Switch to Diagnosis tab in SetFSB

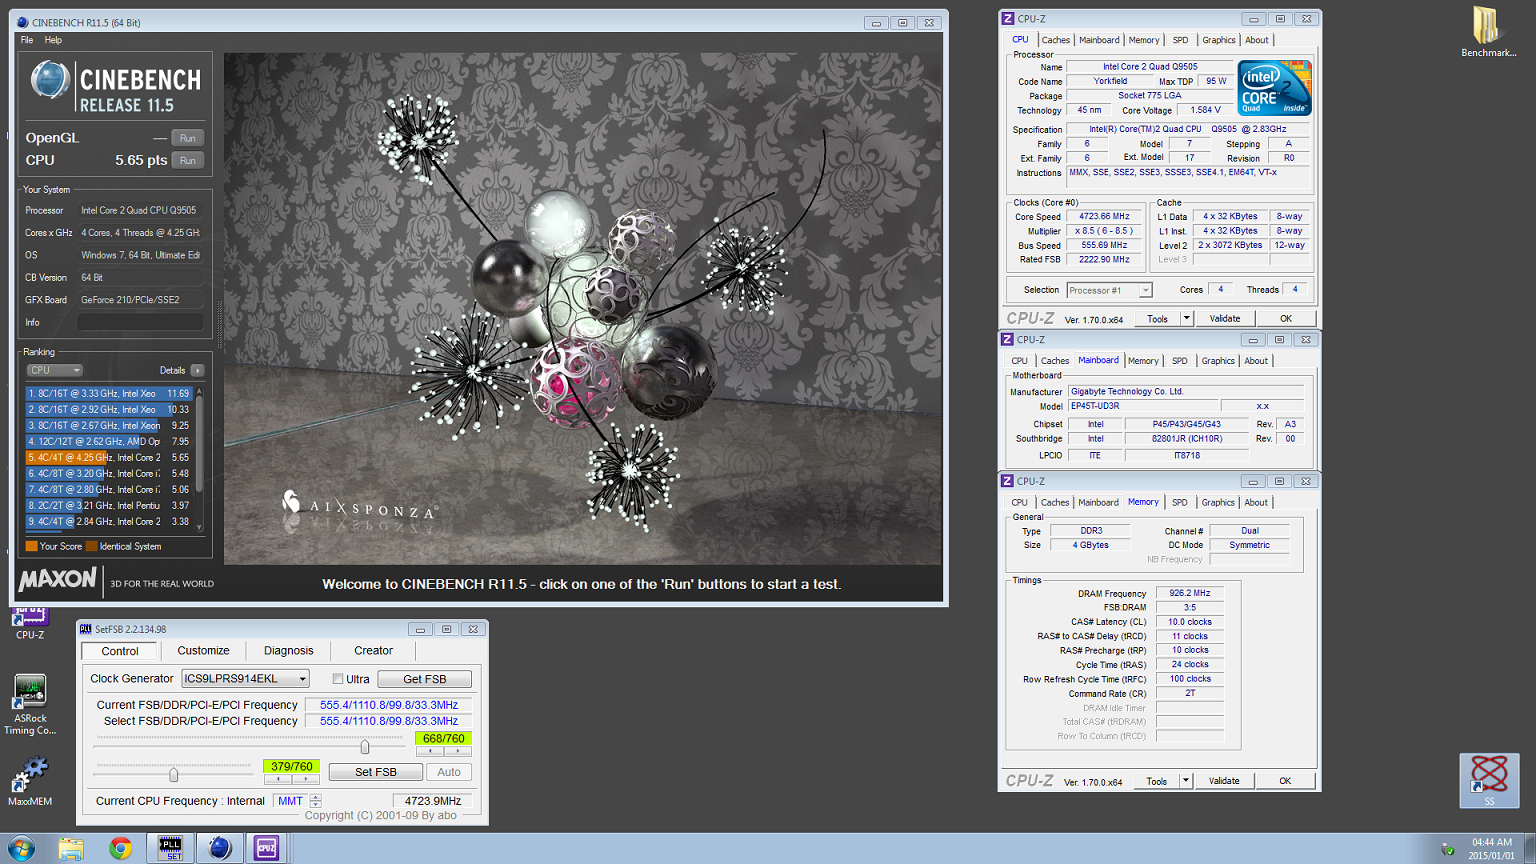[288, 651]
